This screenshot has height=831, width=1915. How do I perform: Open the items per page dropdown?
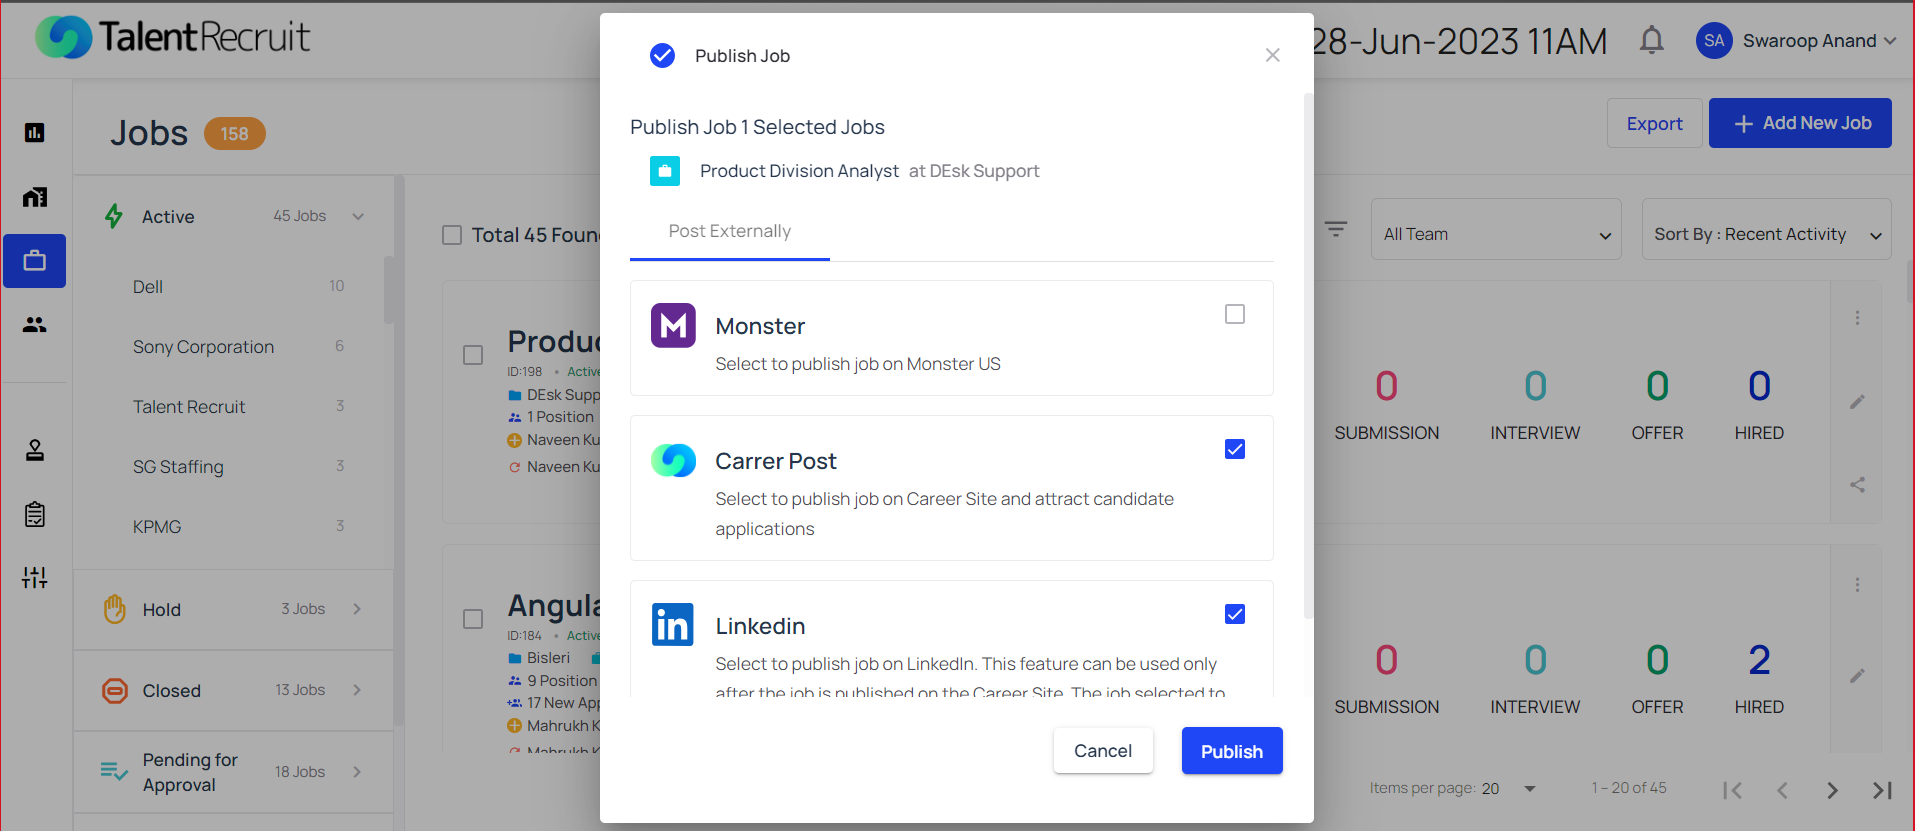(1508, 788)
